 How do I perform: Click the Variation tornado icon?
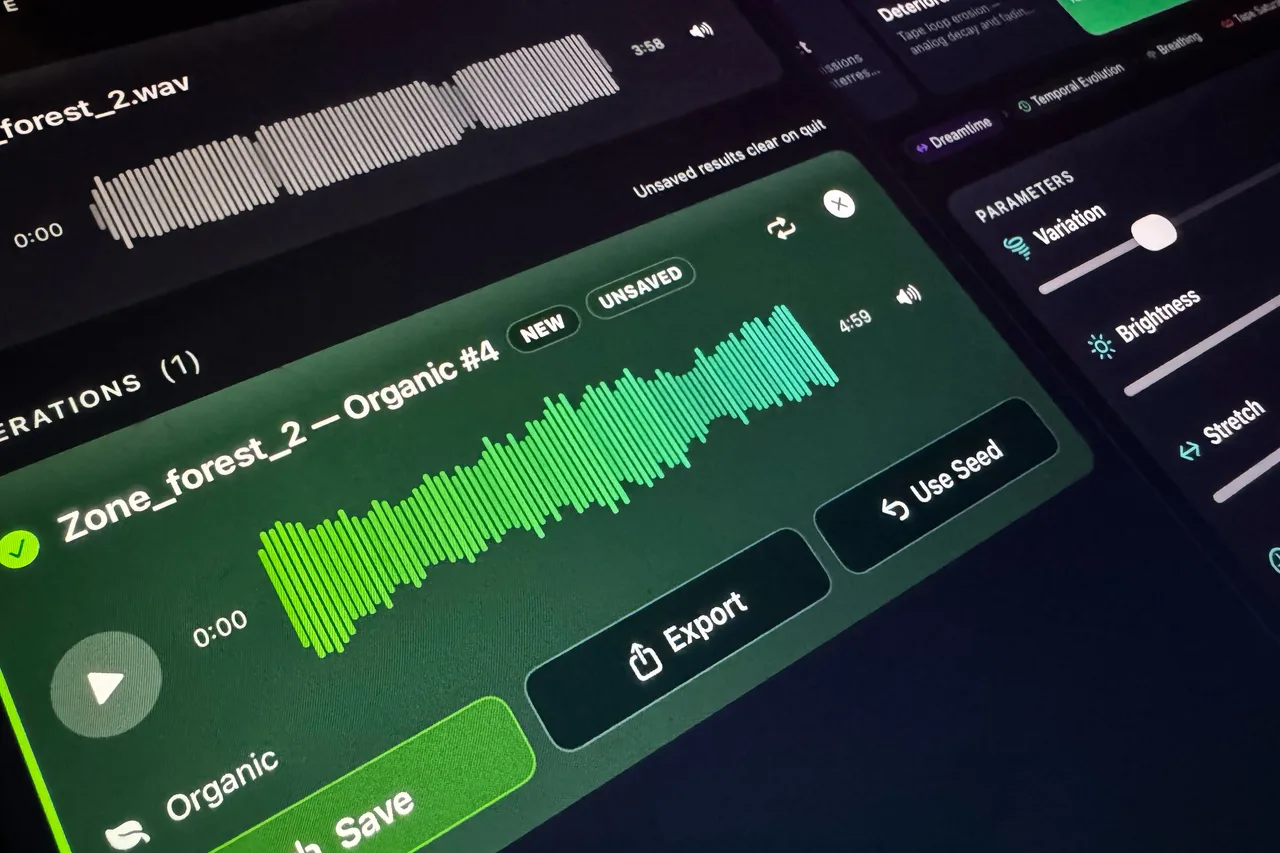[x=1016, y=246]
